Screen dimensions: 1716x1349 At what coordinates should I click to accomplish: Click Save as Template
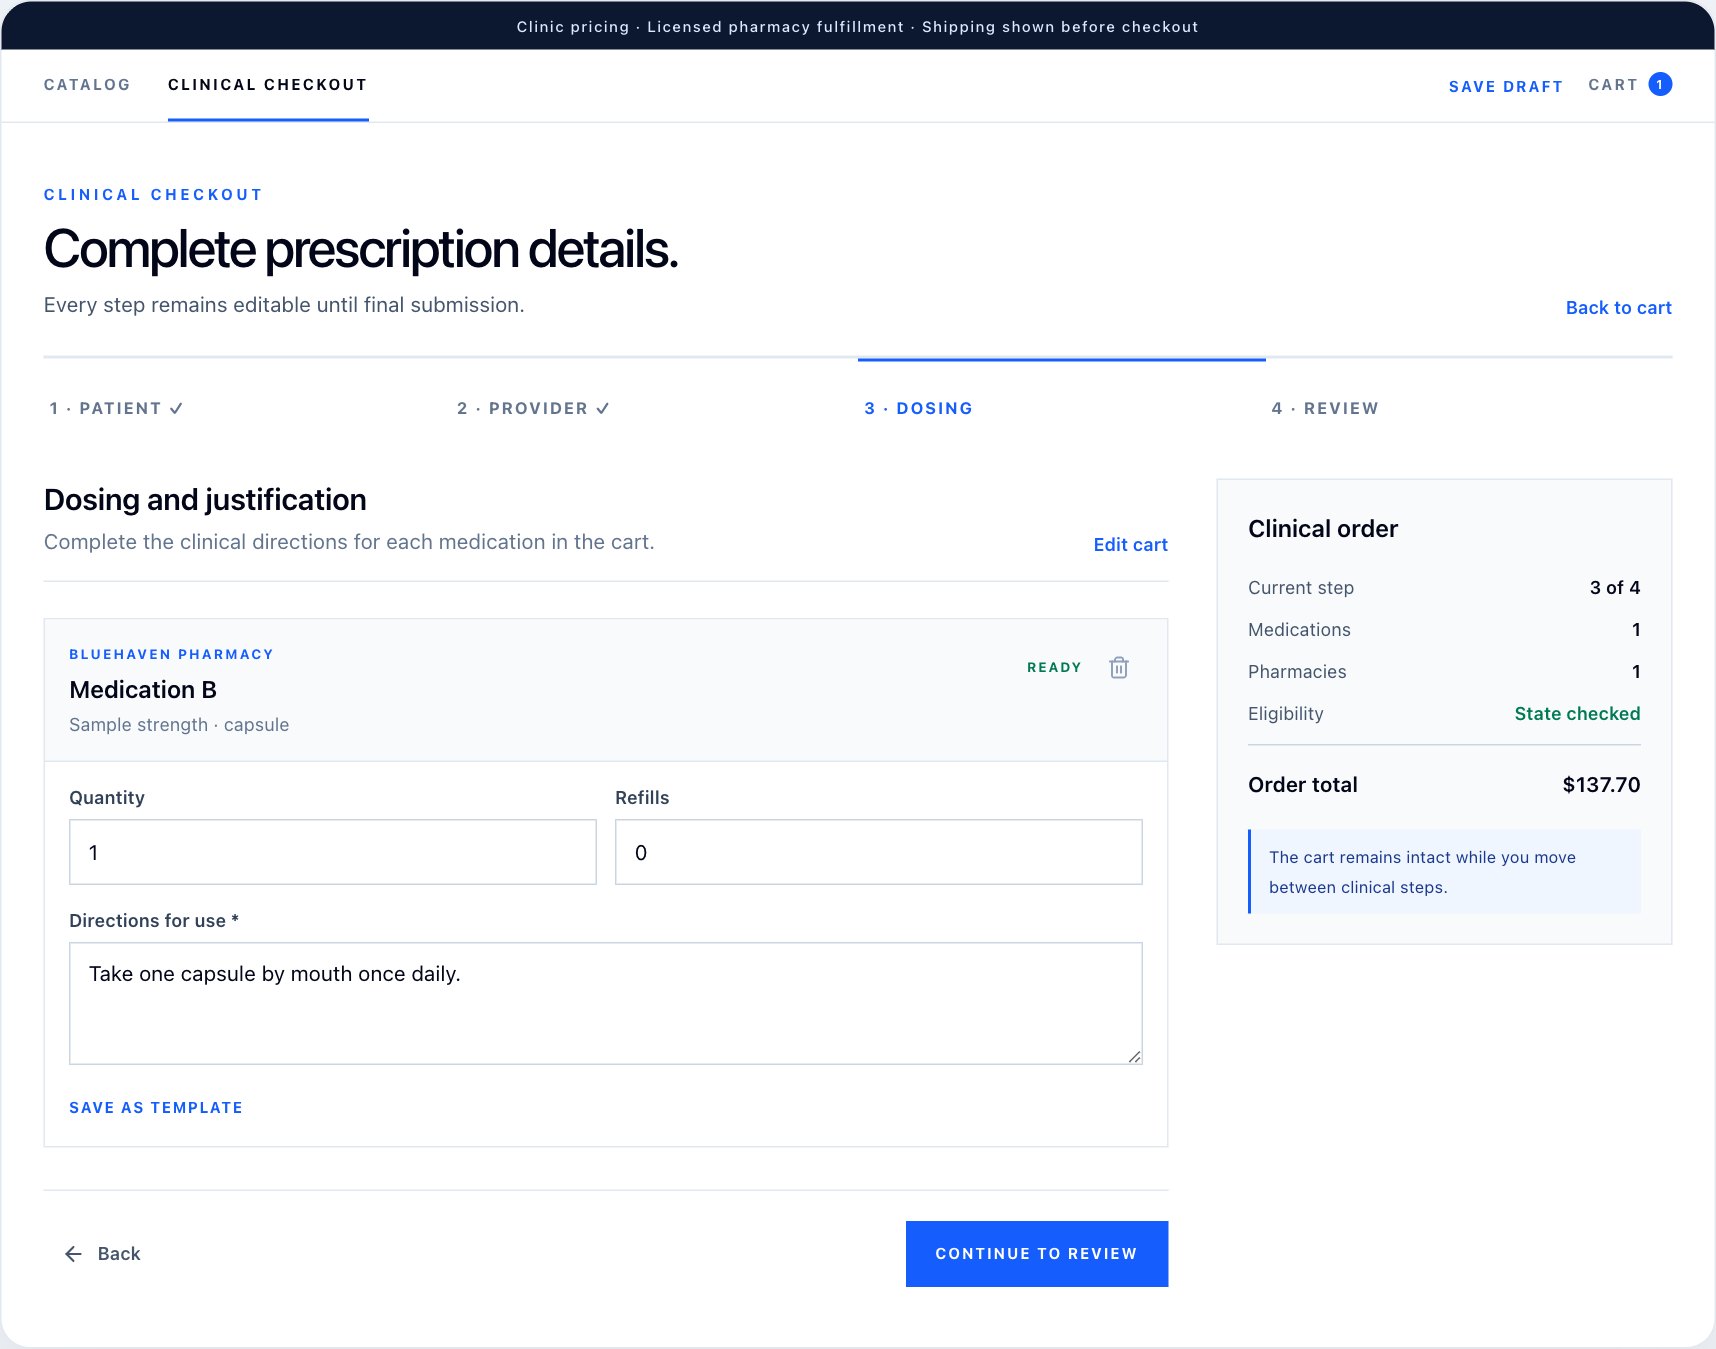156,1107
